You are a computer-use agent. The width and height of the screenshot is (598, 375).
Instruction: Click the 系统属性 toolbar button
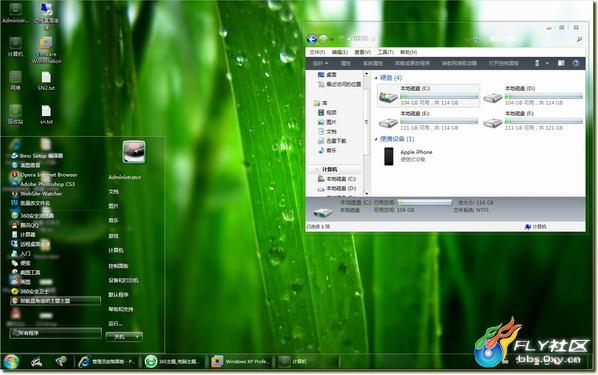pyautogui.click(x=373, y=63)
